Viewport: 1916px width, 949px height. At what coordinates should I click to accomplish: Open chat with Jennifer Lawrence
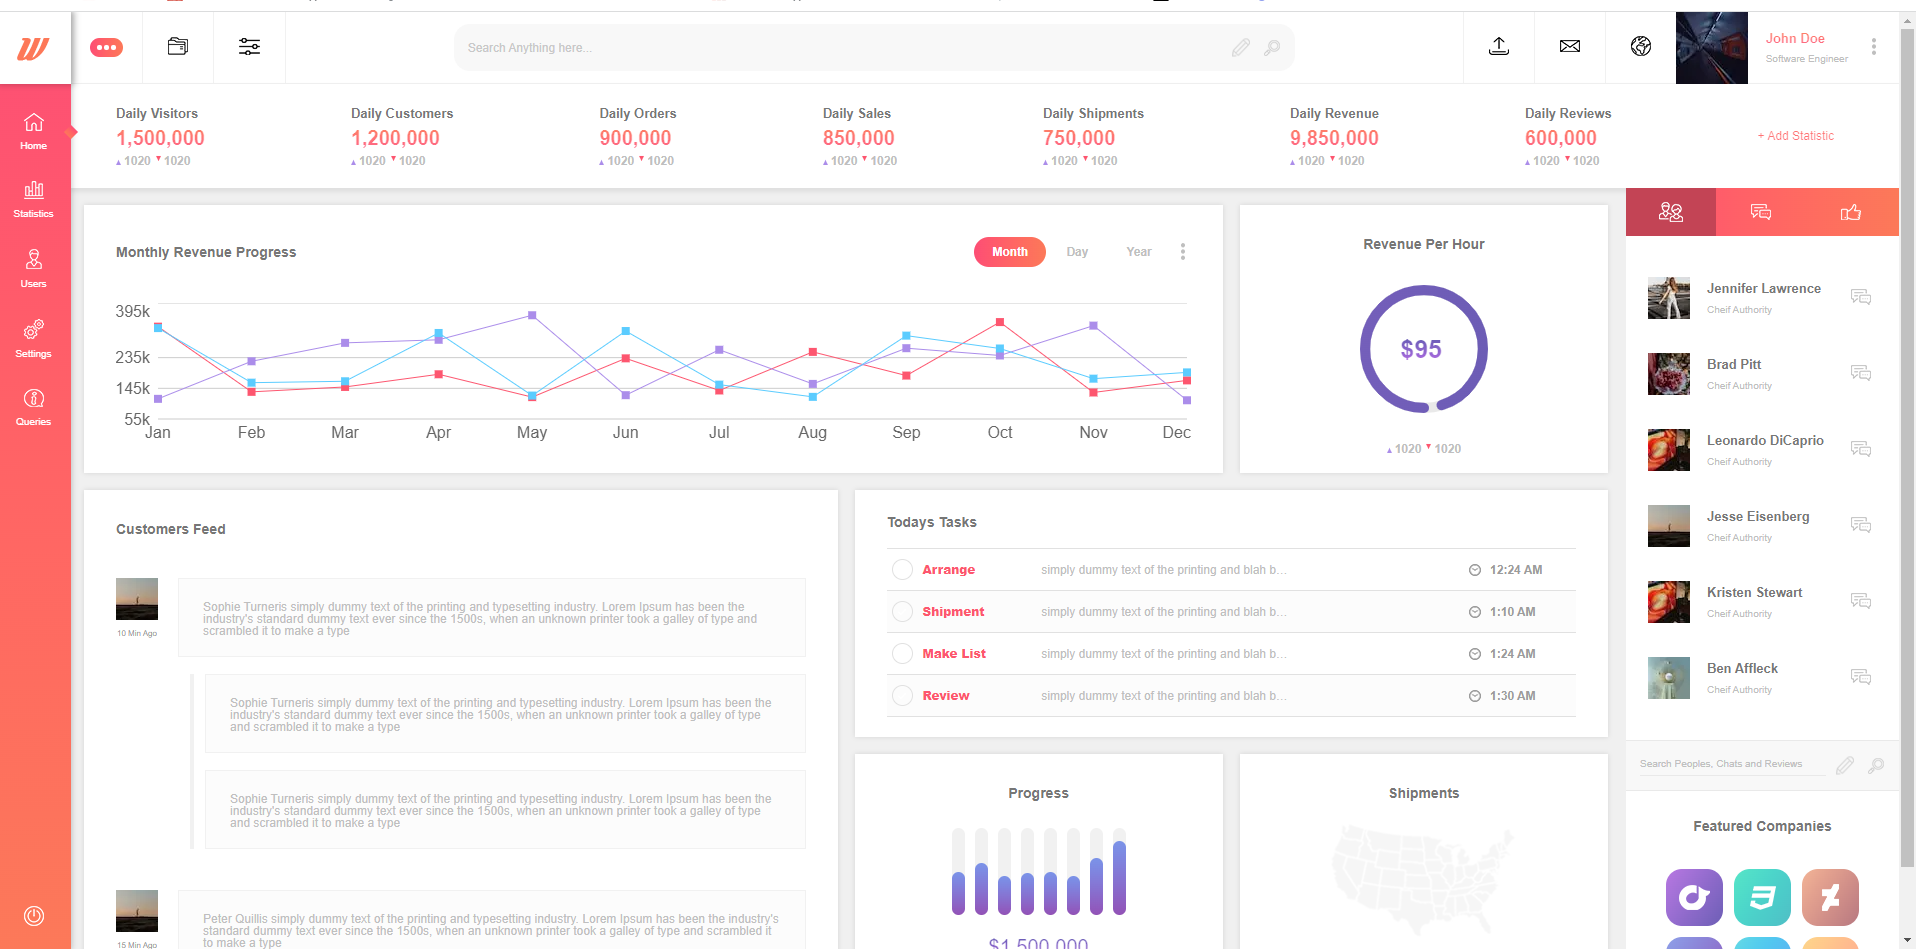click(x=1861, y=297)
